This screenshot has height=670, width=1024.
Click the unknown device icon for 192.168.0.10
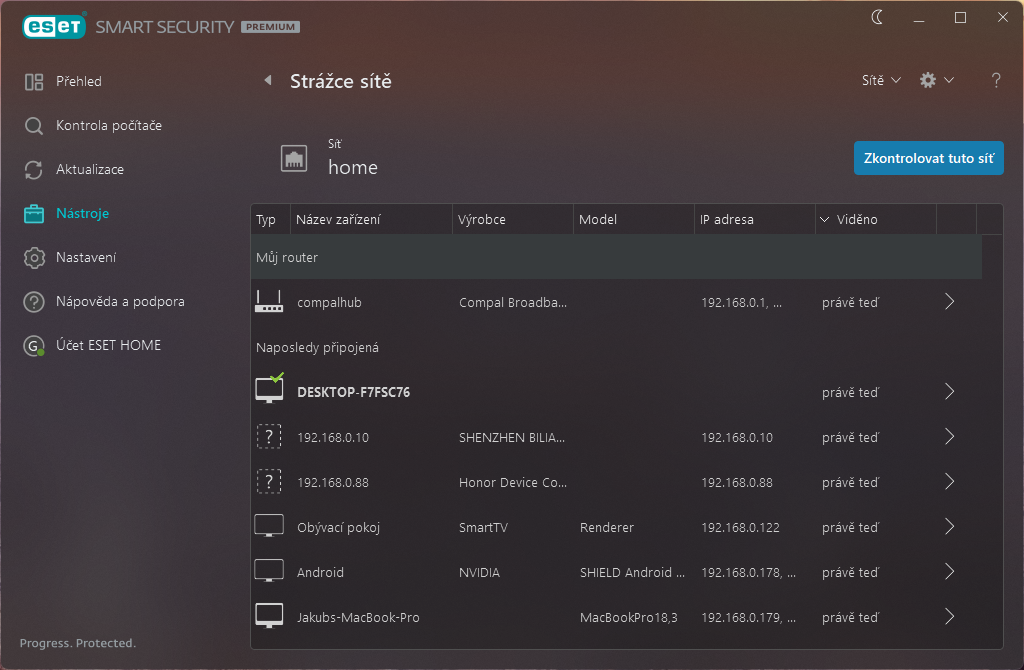click(x=269, y=437)
